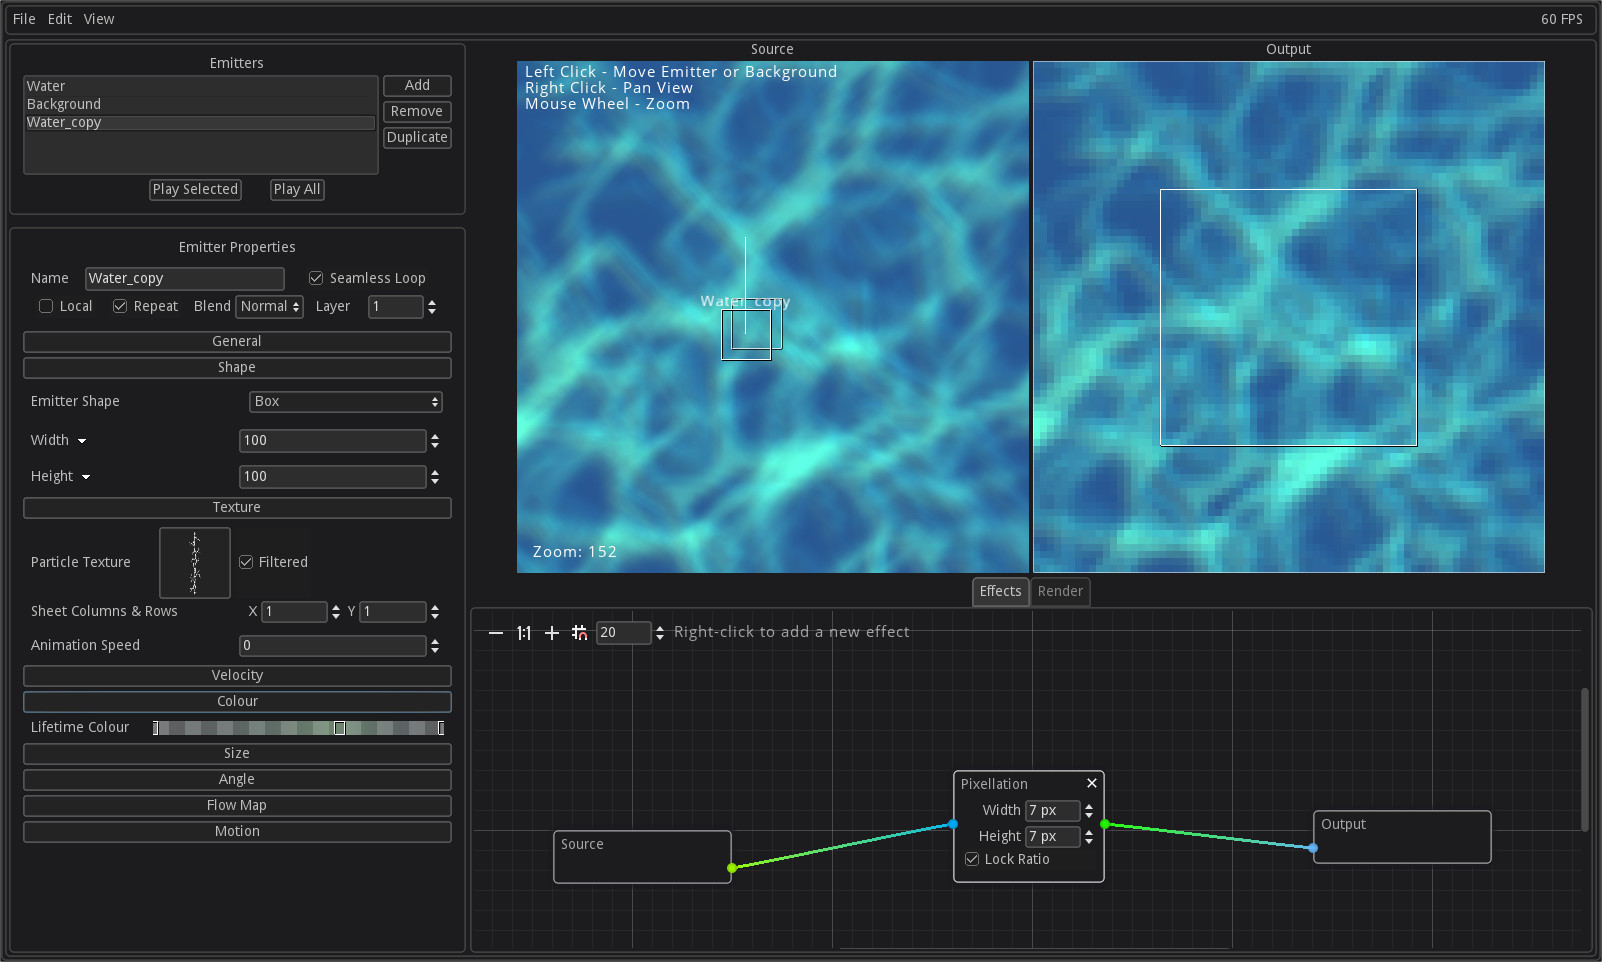
Task: Enable the Local checkbox
Action: pyautogui.click(x=46, y=306)
